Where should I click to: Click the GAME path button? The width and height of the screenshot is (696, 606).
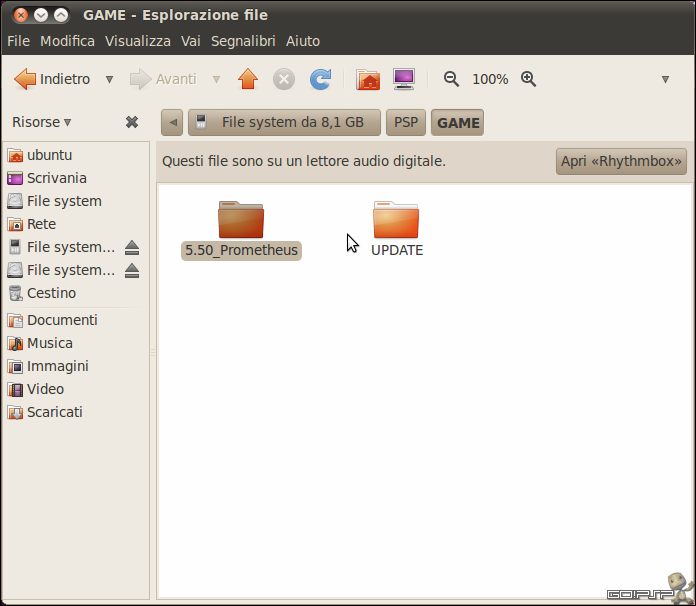(x=458, y=123)
